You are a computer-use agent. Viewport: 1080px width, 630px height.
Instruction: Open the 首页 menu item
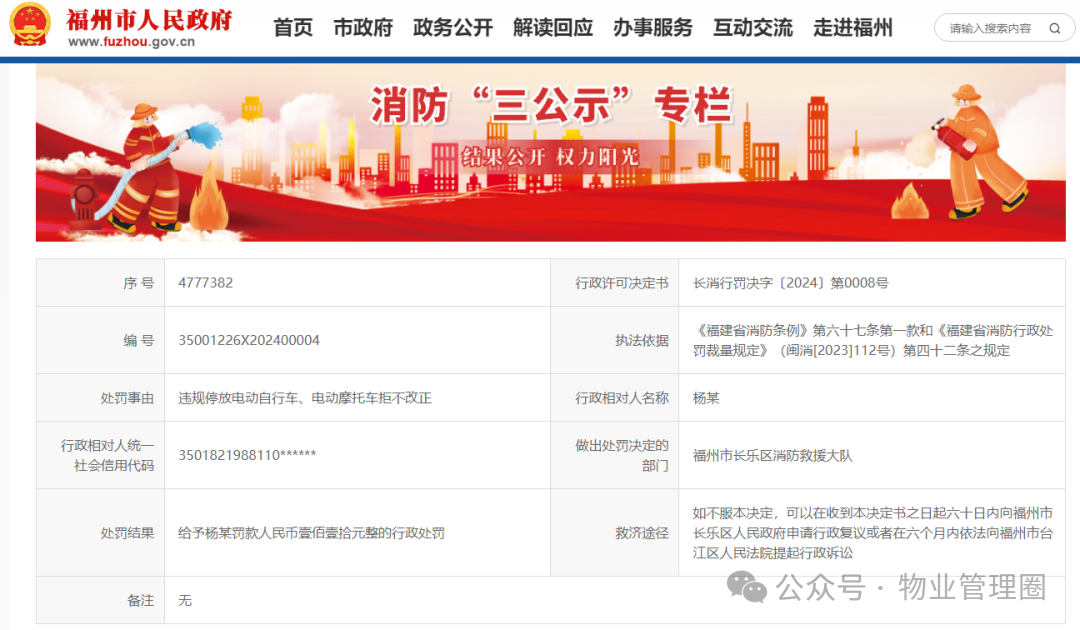[x=293, y=28]
